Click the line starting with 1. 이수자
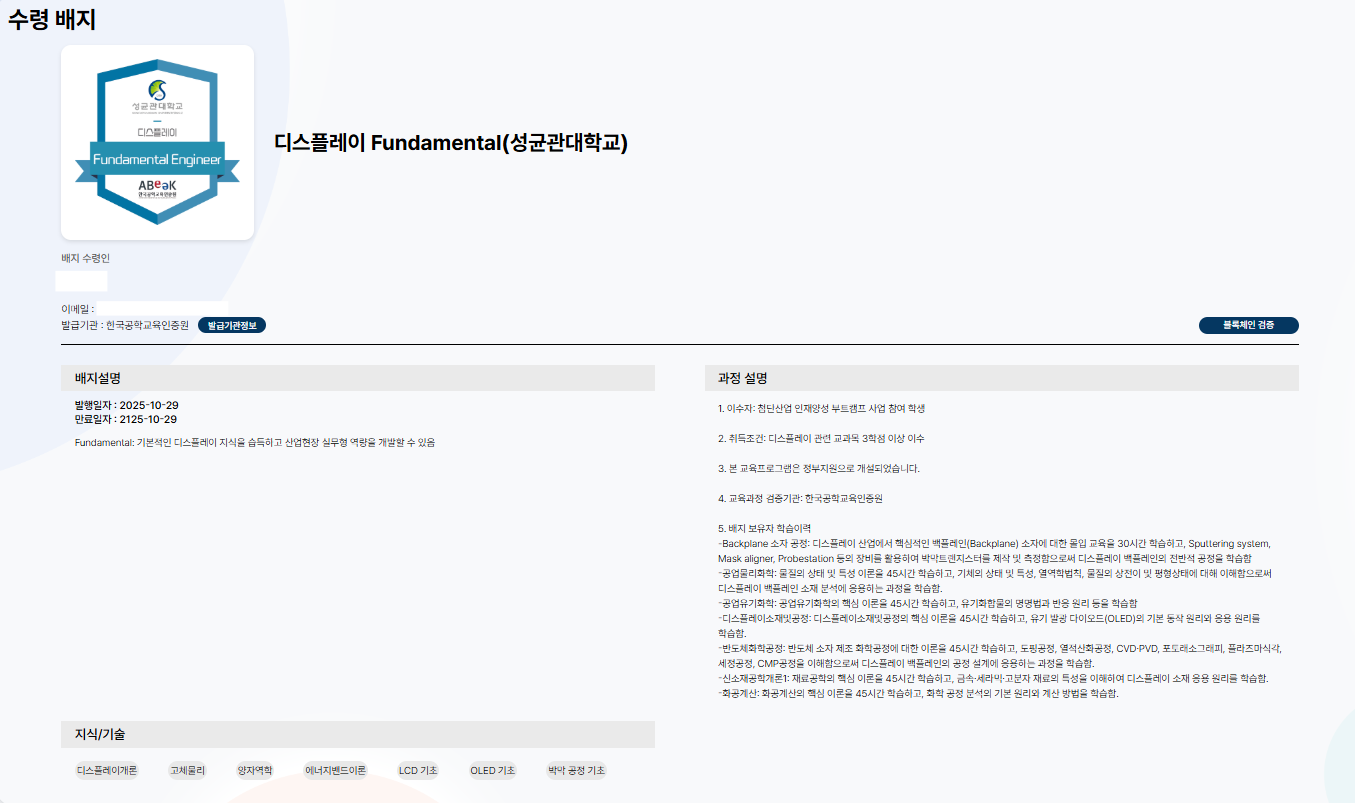Screen dimensions: 1355x803 click(821, 408)
